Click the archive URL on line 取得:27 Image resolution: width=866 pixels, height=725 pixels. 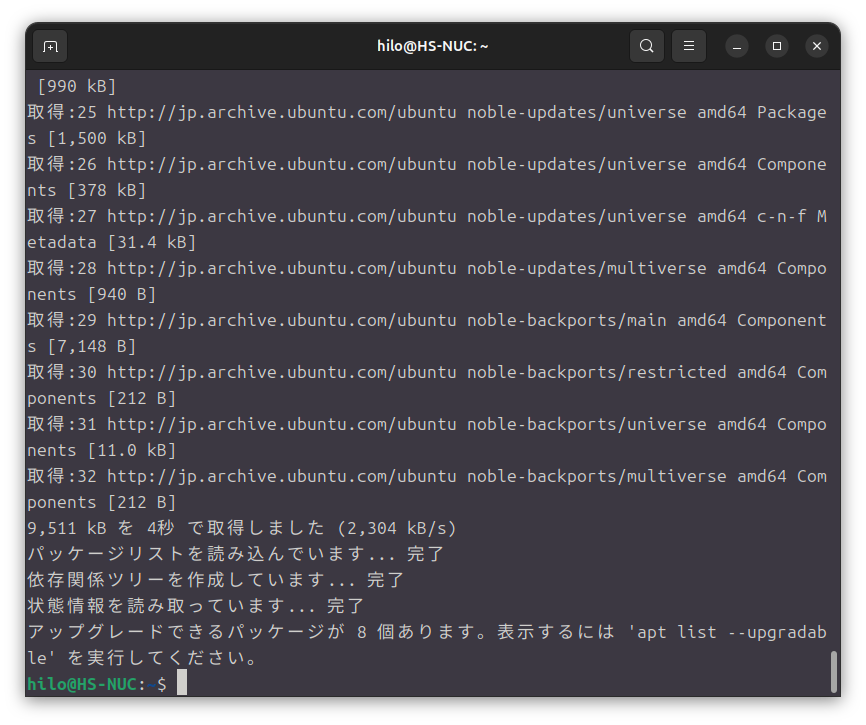point(282,216)
